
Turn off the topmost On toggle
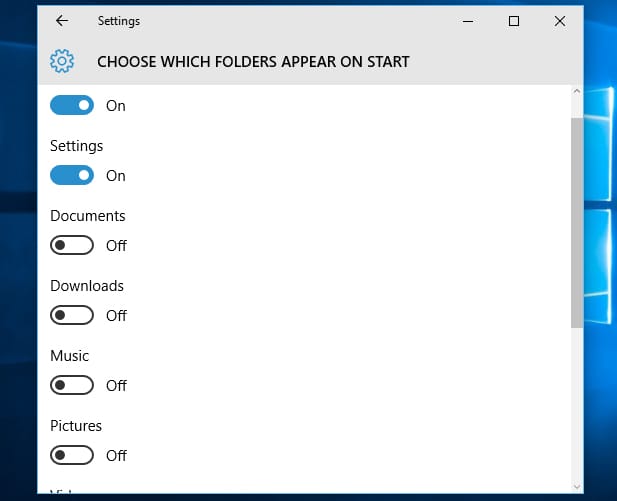[72, 105]
